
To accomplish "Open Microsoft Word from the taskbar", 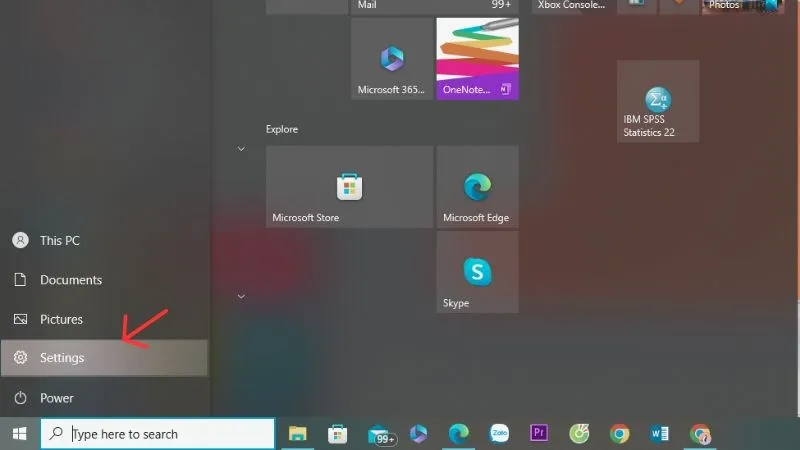I will (660, 434).
